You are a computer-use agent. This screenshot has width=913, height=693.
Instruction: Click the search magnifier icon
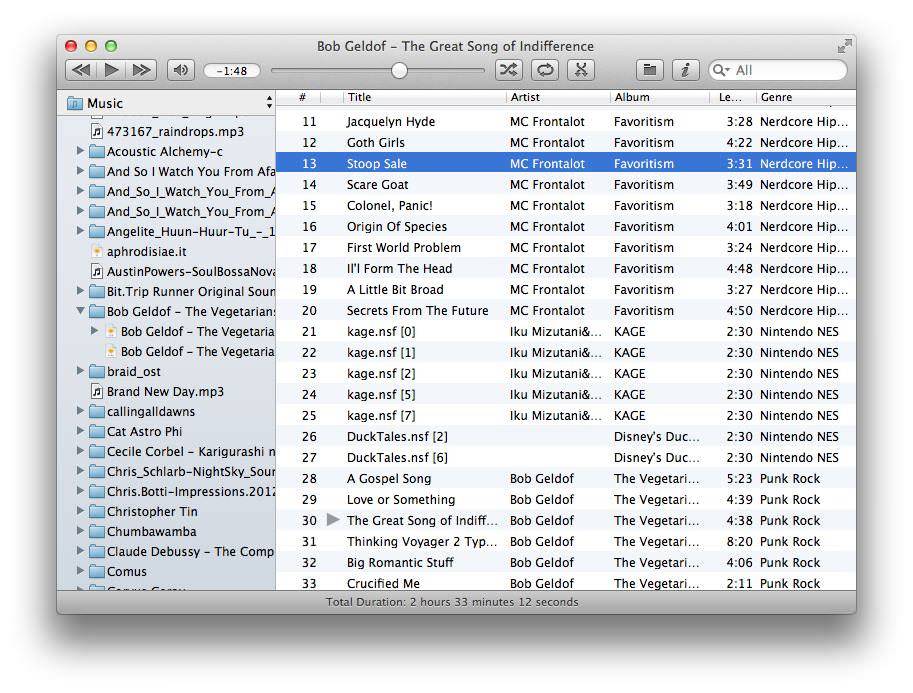[x=722, y=70]
